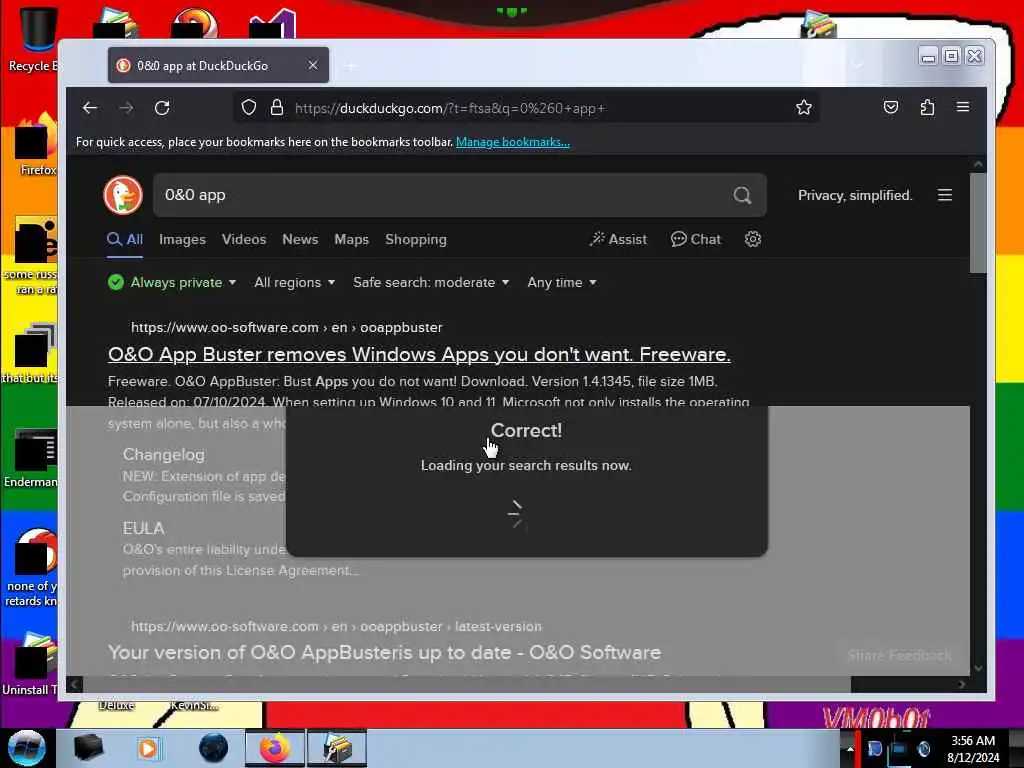Screen dimensions: 1024x768
Task: Click the vertical scrollbar thumb
Action: click(x=978, y=222)
